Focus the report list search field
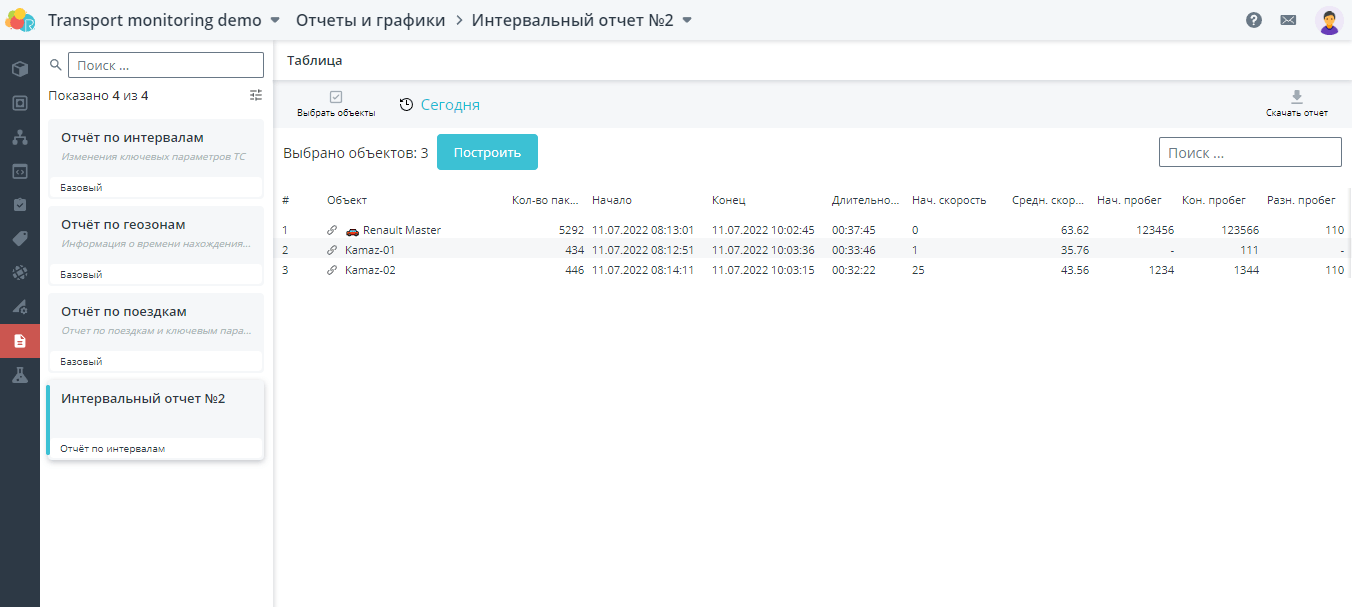This screenshot has width=1352, height=607. 166,65
